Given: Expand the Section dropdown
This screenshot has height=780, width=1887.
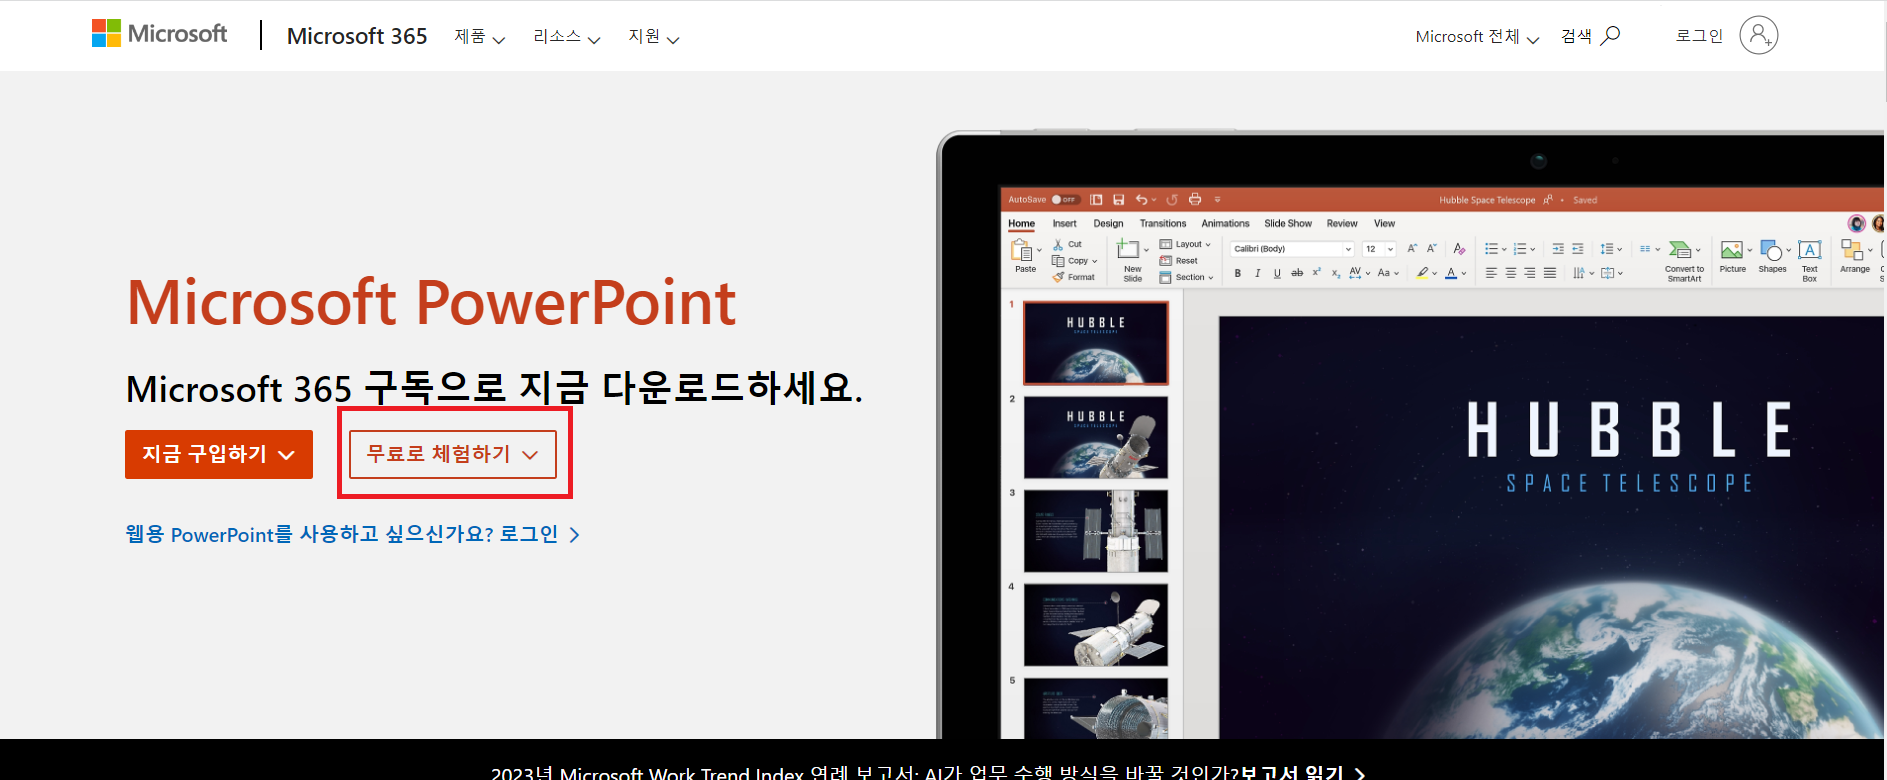Looking at the screenshot, I should pos(1186,277).
